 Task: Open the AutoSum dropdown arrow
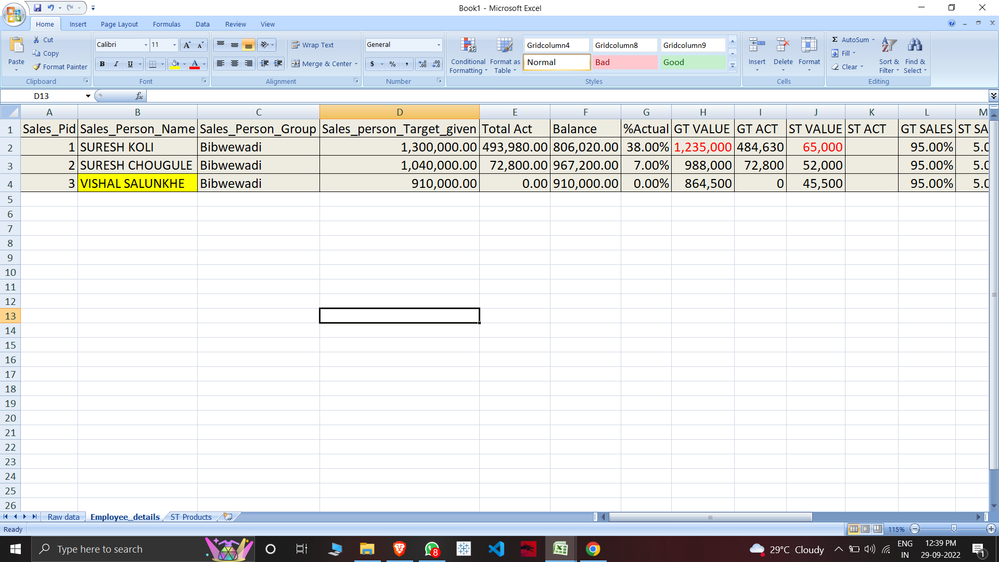point(873,40)
